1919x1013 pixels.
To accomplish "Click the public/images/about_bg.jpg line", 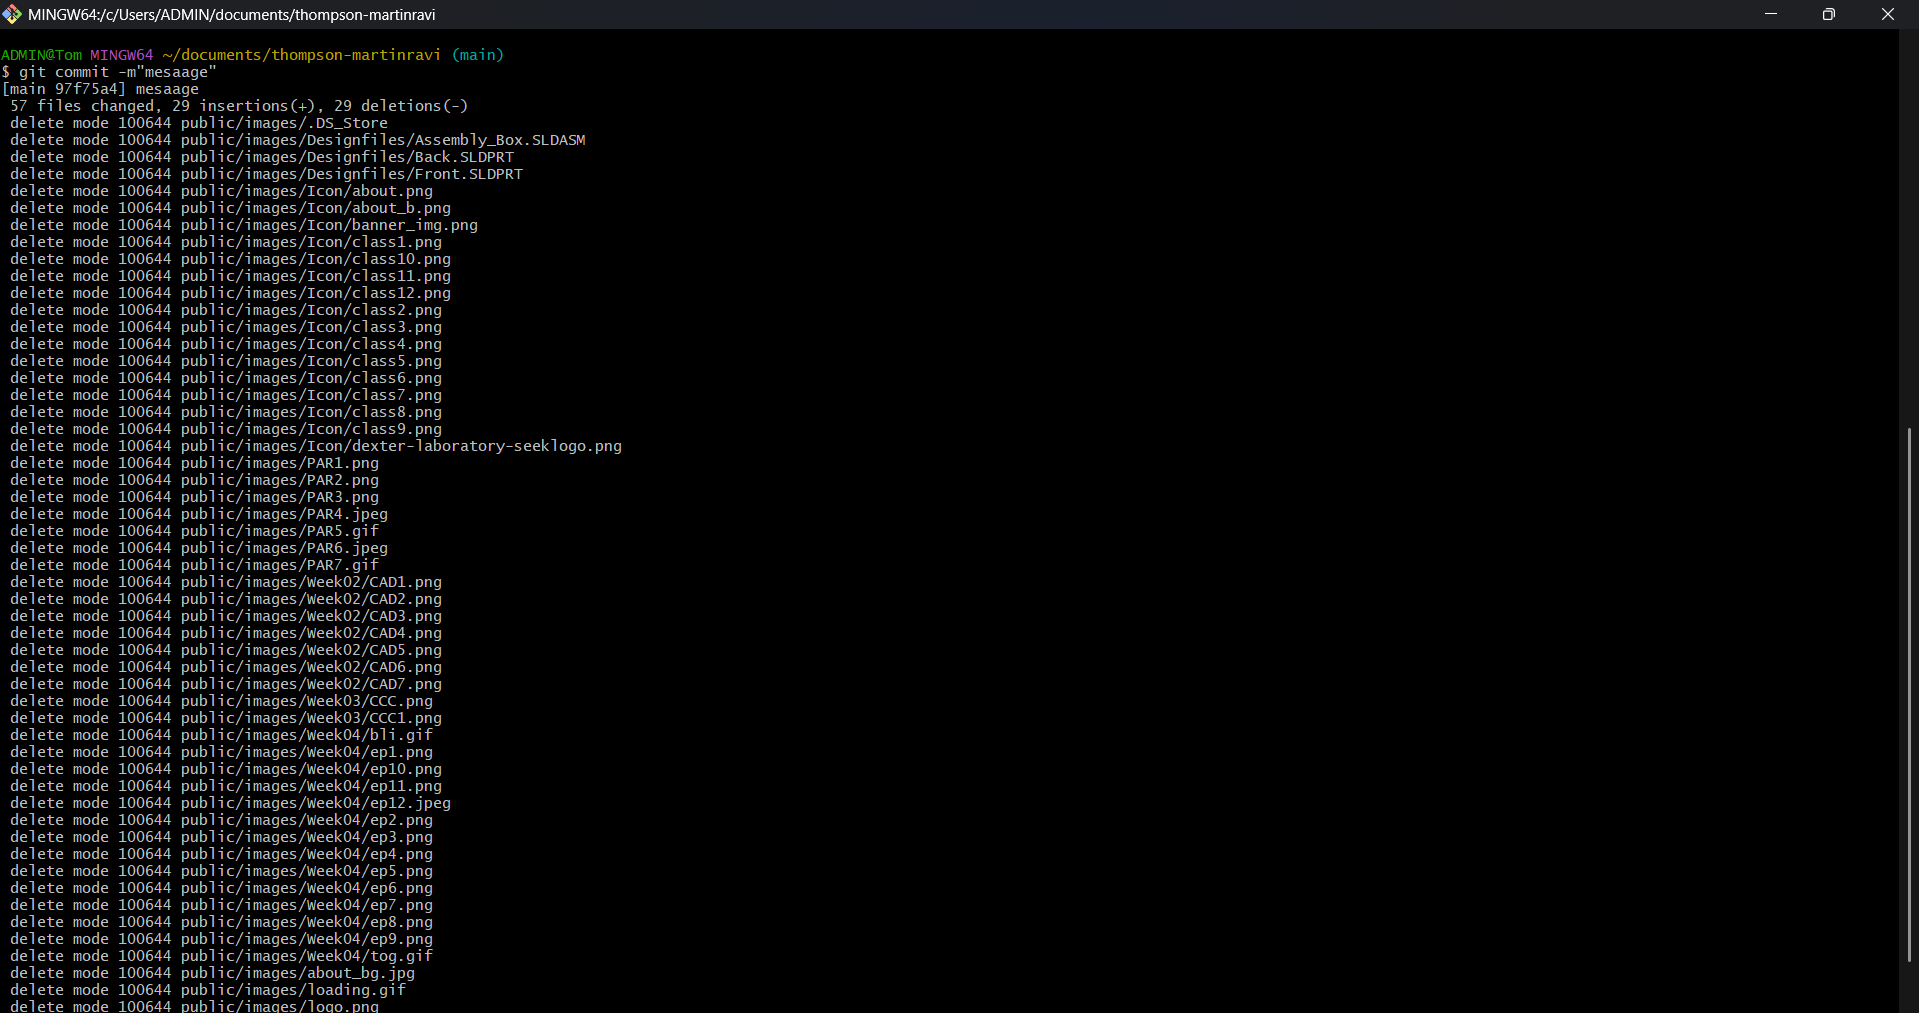I will click(x=213, y=973).
